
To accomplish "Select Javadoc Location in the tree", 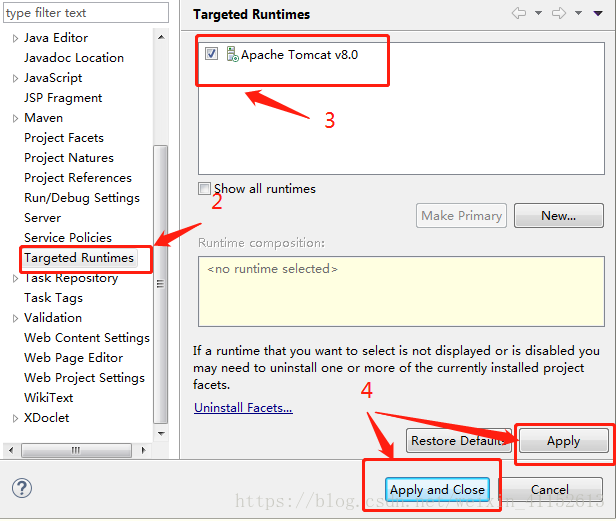I will (74, 58).
